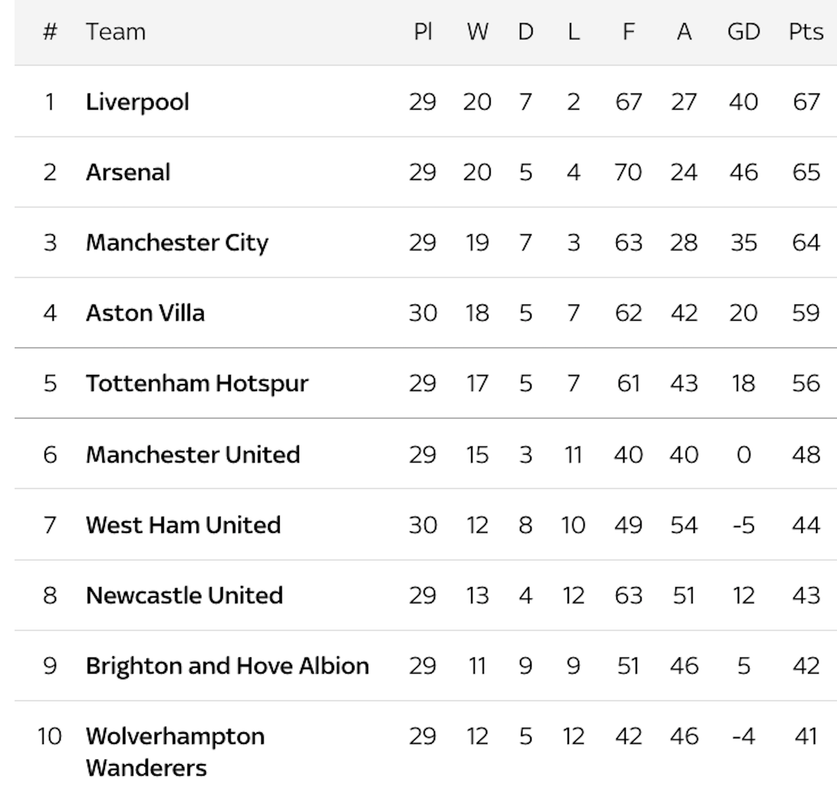Click Manchester United team name
This screenshot has width=837, height=800.
pyautogui.click(x=193, y=455)
